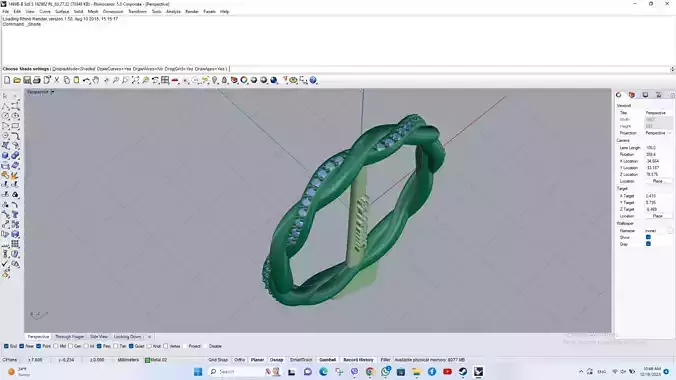Toggle the Perp osnap checkbox
676x380 pixels.
[x=99, y=346]
